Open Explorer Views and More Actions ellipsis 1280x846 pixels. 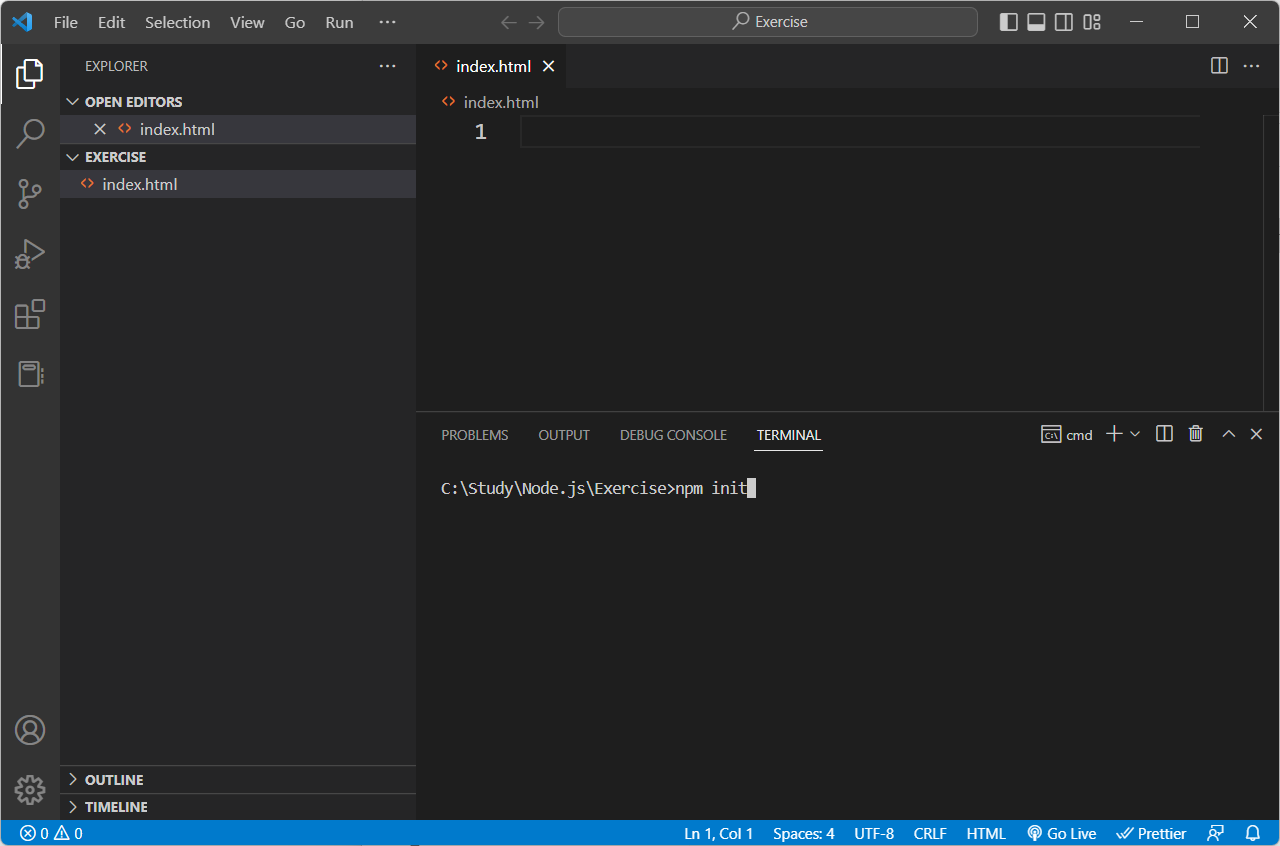[x=387, y=66]
